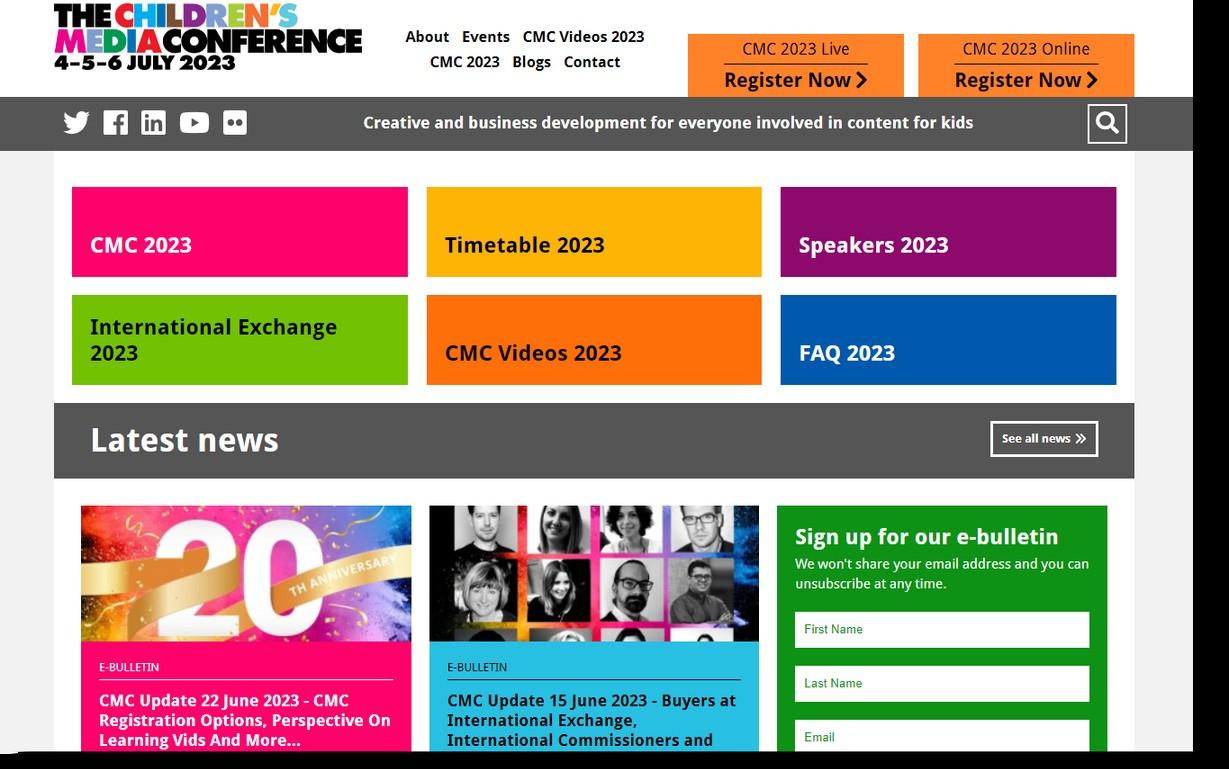
Task: Open CMC Update 22 June 2023 article
Action: [x=245, y=720]
